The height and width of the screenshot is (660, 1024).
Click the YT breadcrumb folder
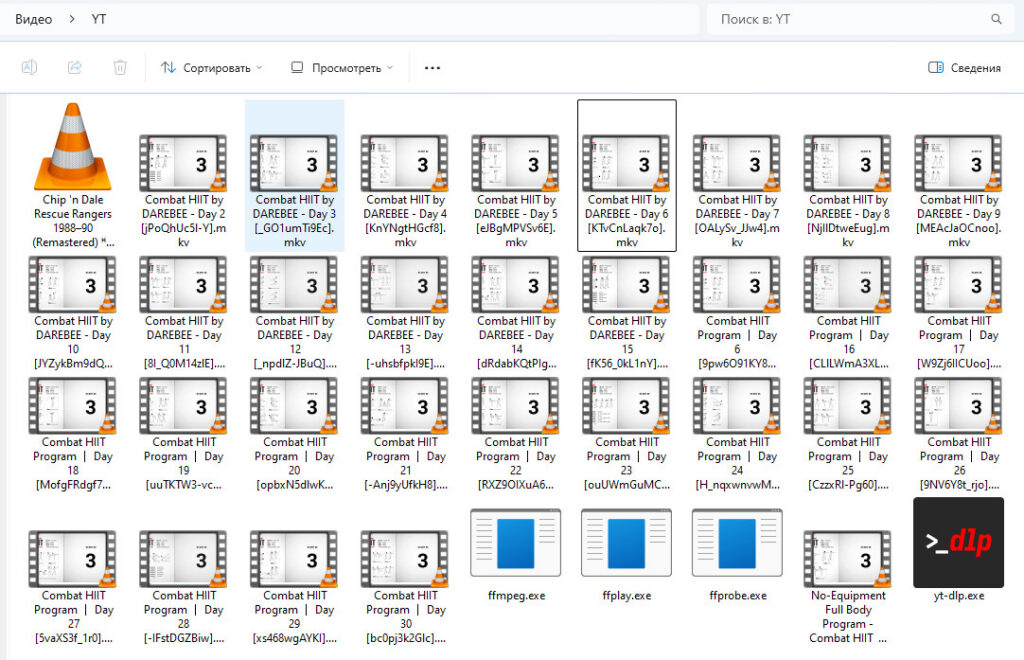click(x=99, y=19)
